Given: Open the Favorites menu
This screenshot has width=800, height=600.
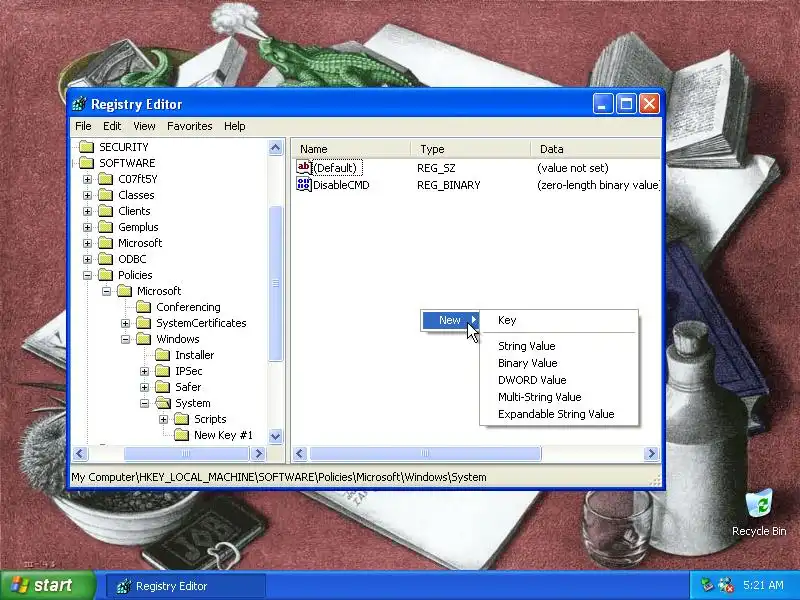Looking at the screenshot, I should tap(189, 126).
